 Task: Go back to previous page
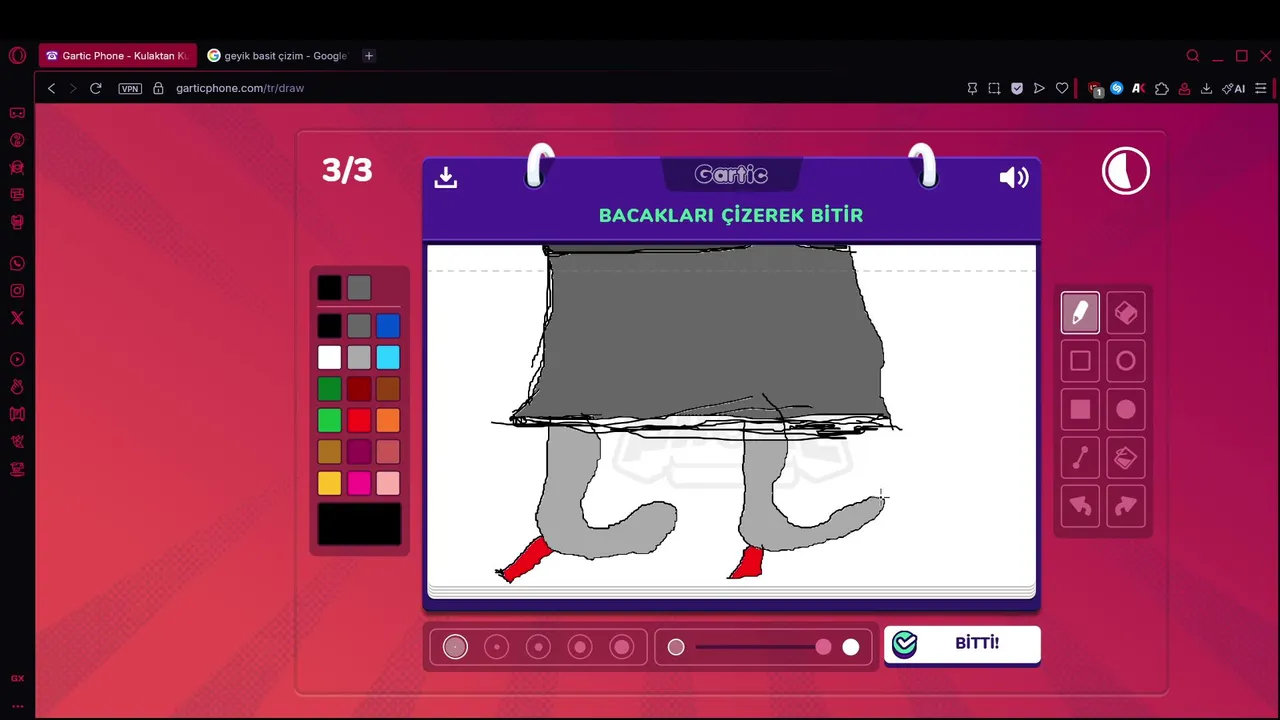pyautogui.click(x=52, y=88)
